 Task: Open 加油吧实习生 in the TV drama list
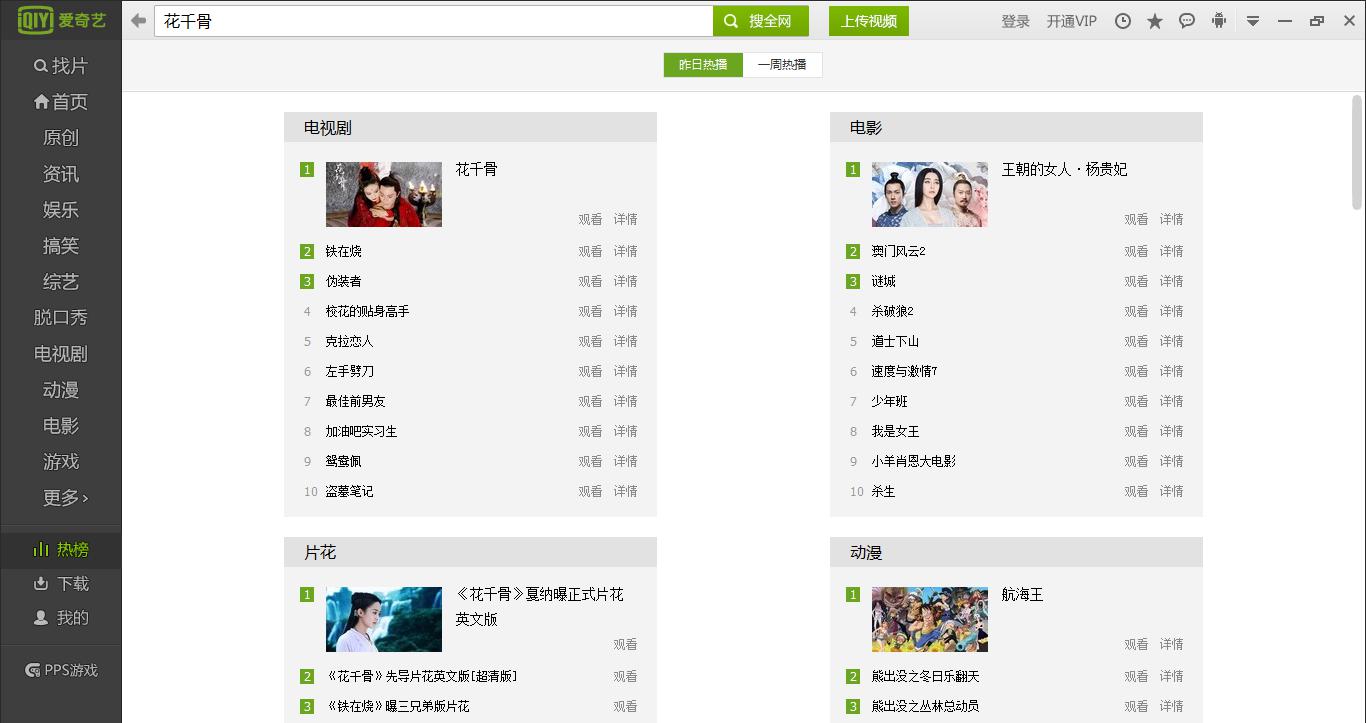click(361, 431)
